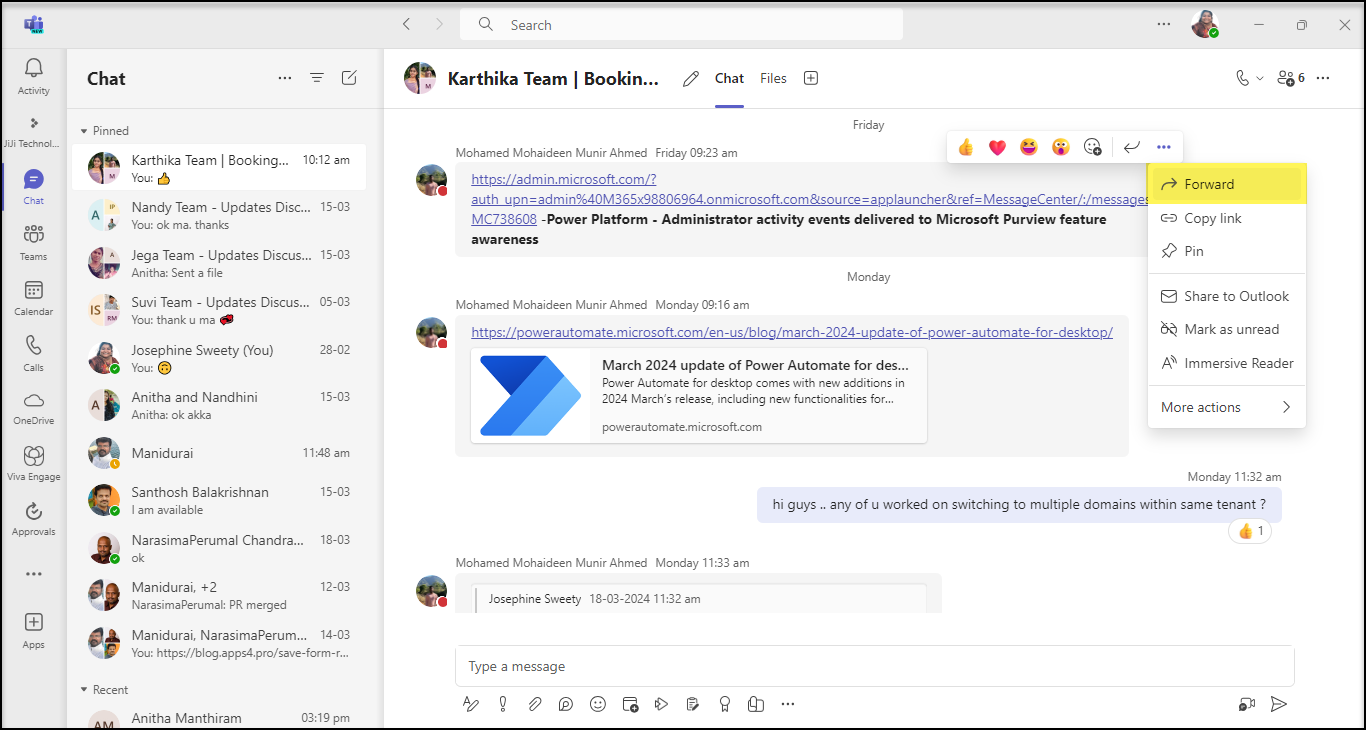Open the Calendar app from sidebar
The image size is (1366, 730).
tap(33, 297)
